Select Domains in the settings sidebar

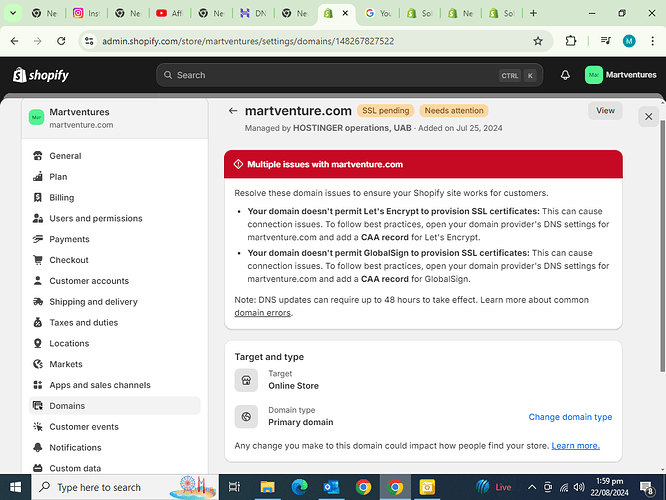pyautogui.click(x=115, y=406)
